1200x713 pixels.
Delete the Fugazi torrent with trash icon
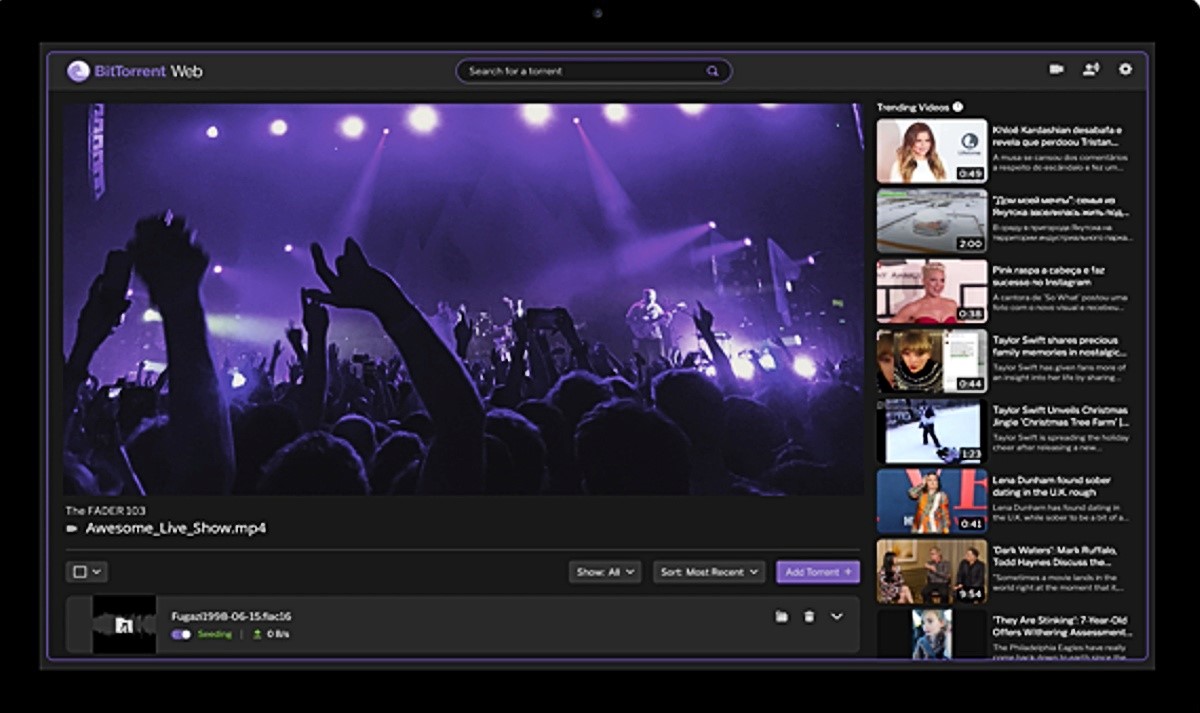809,617
